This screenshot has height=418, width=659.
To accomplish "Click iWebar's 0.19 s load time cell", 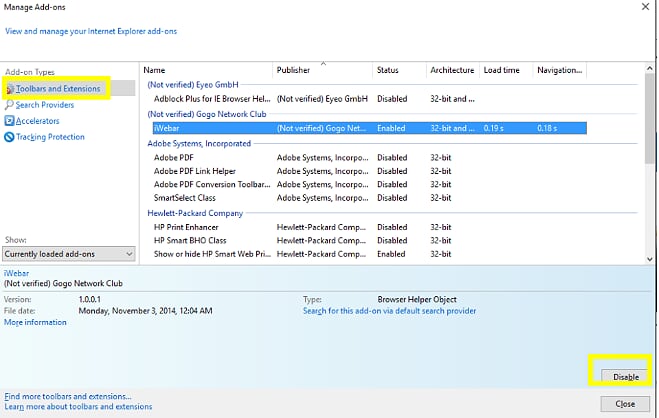I will [493, 128].
